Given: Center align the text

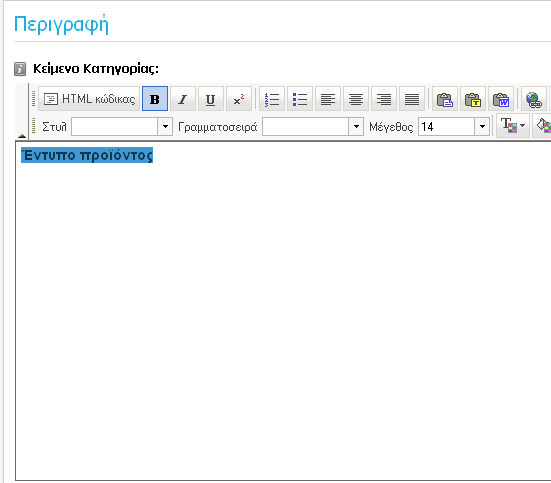Looking at the screenshot, I should (356, 99).
